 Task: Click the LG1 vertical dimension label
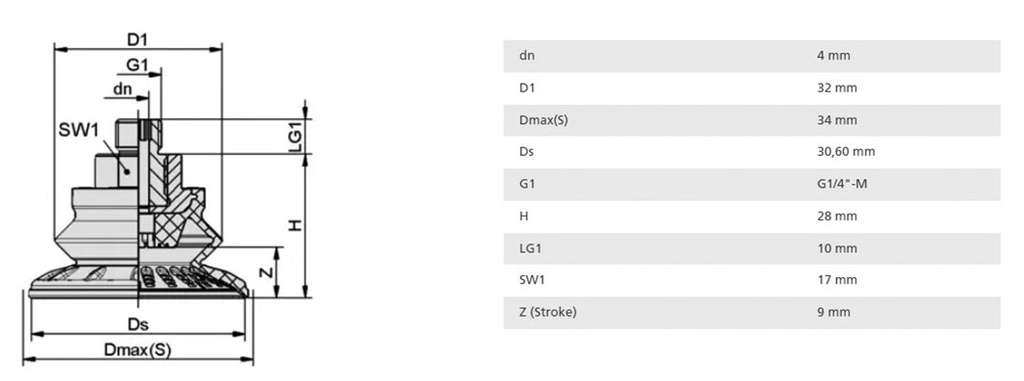pos(295,137)
